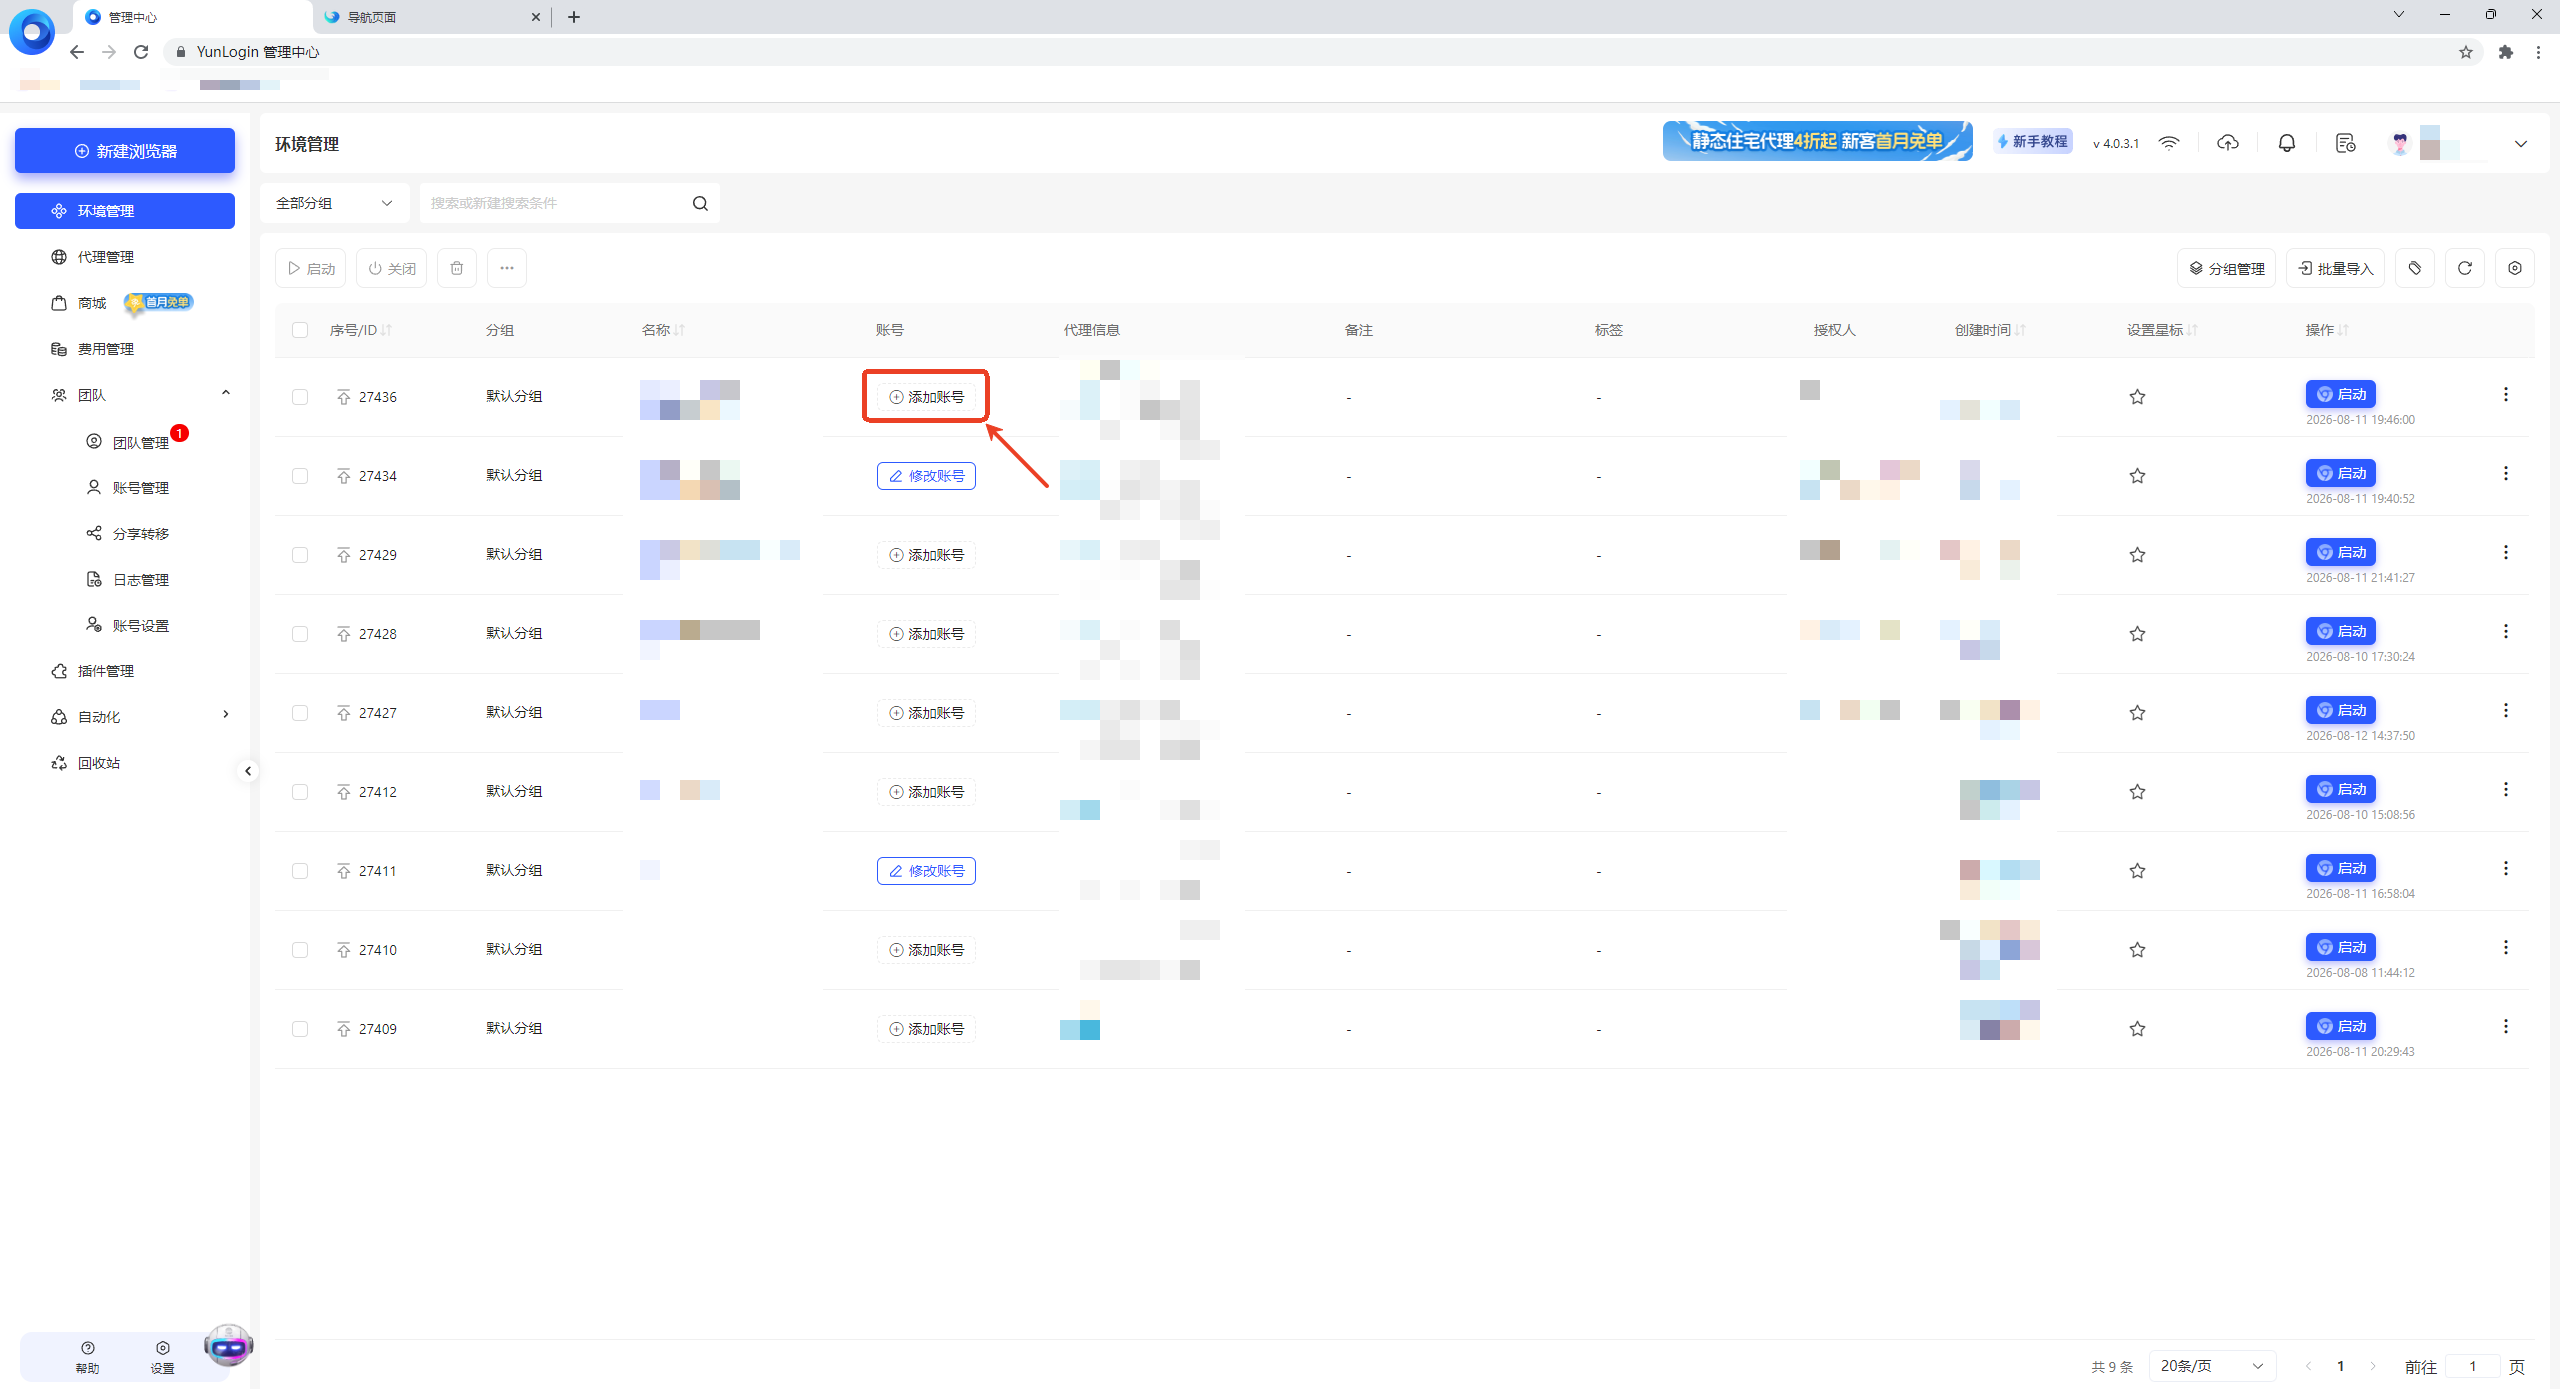This screenshot has width=2560, height=1389.
Task: Check the box for environment 27436
Action: (300, 397)
